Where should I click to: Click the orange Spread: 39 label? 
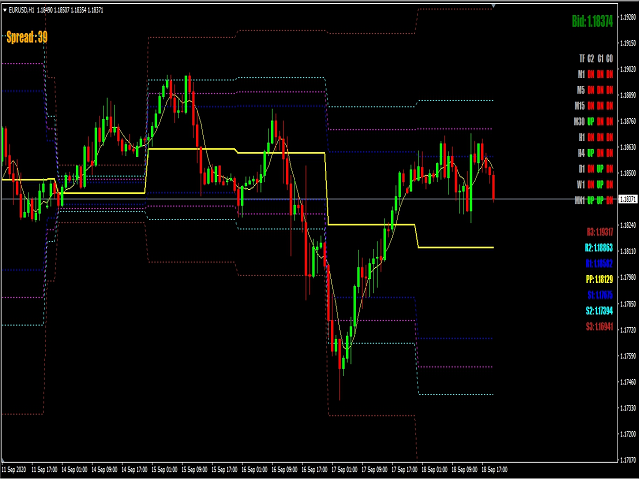point(27,38)
